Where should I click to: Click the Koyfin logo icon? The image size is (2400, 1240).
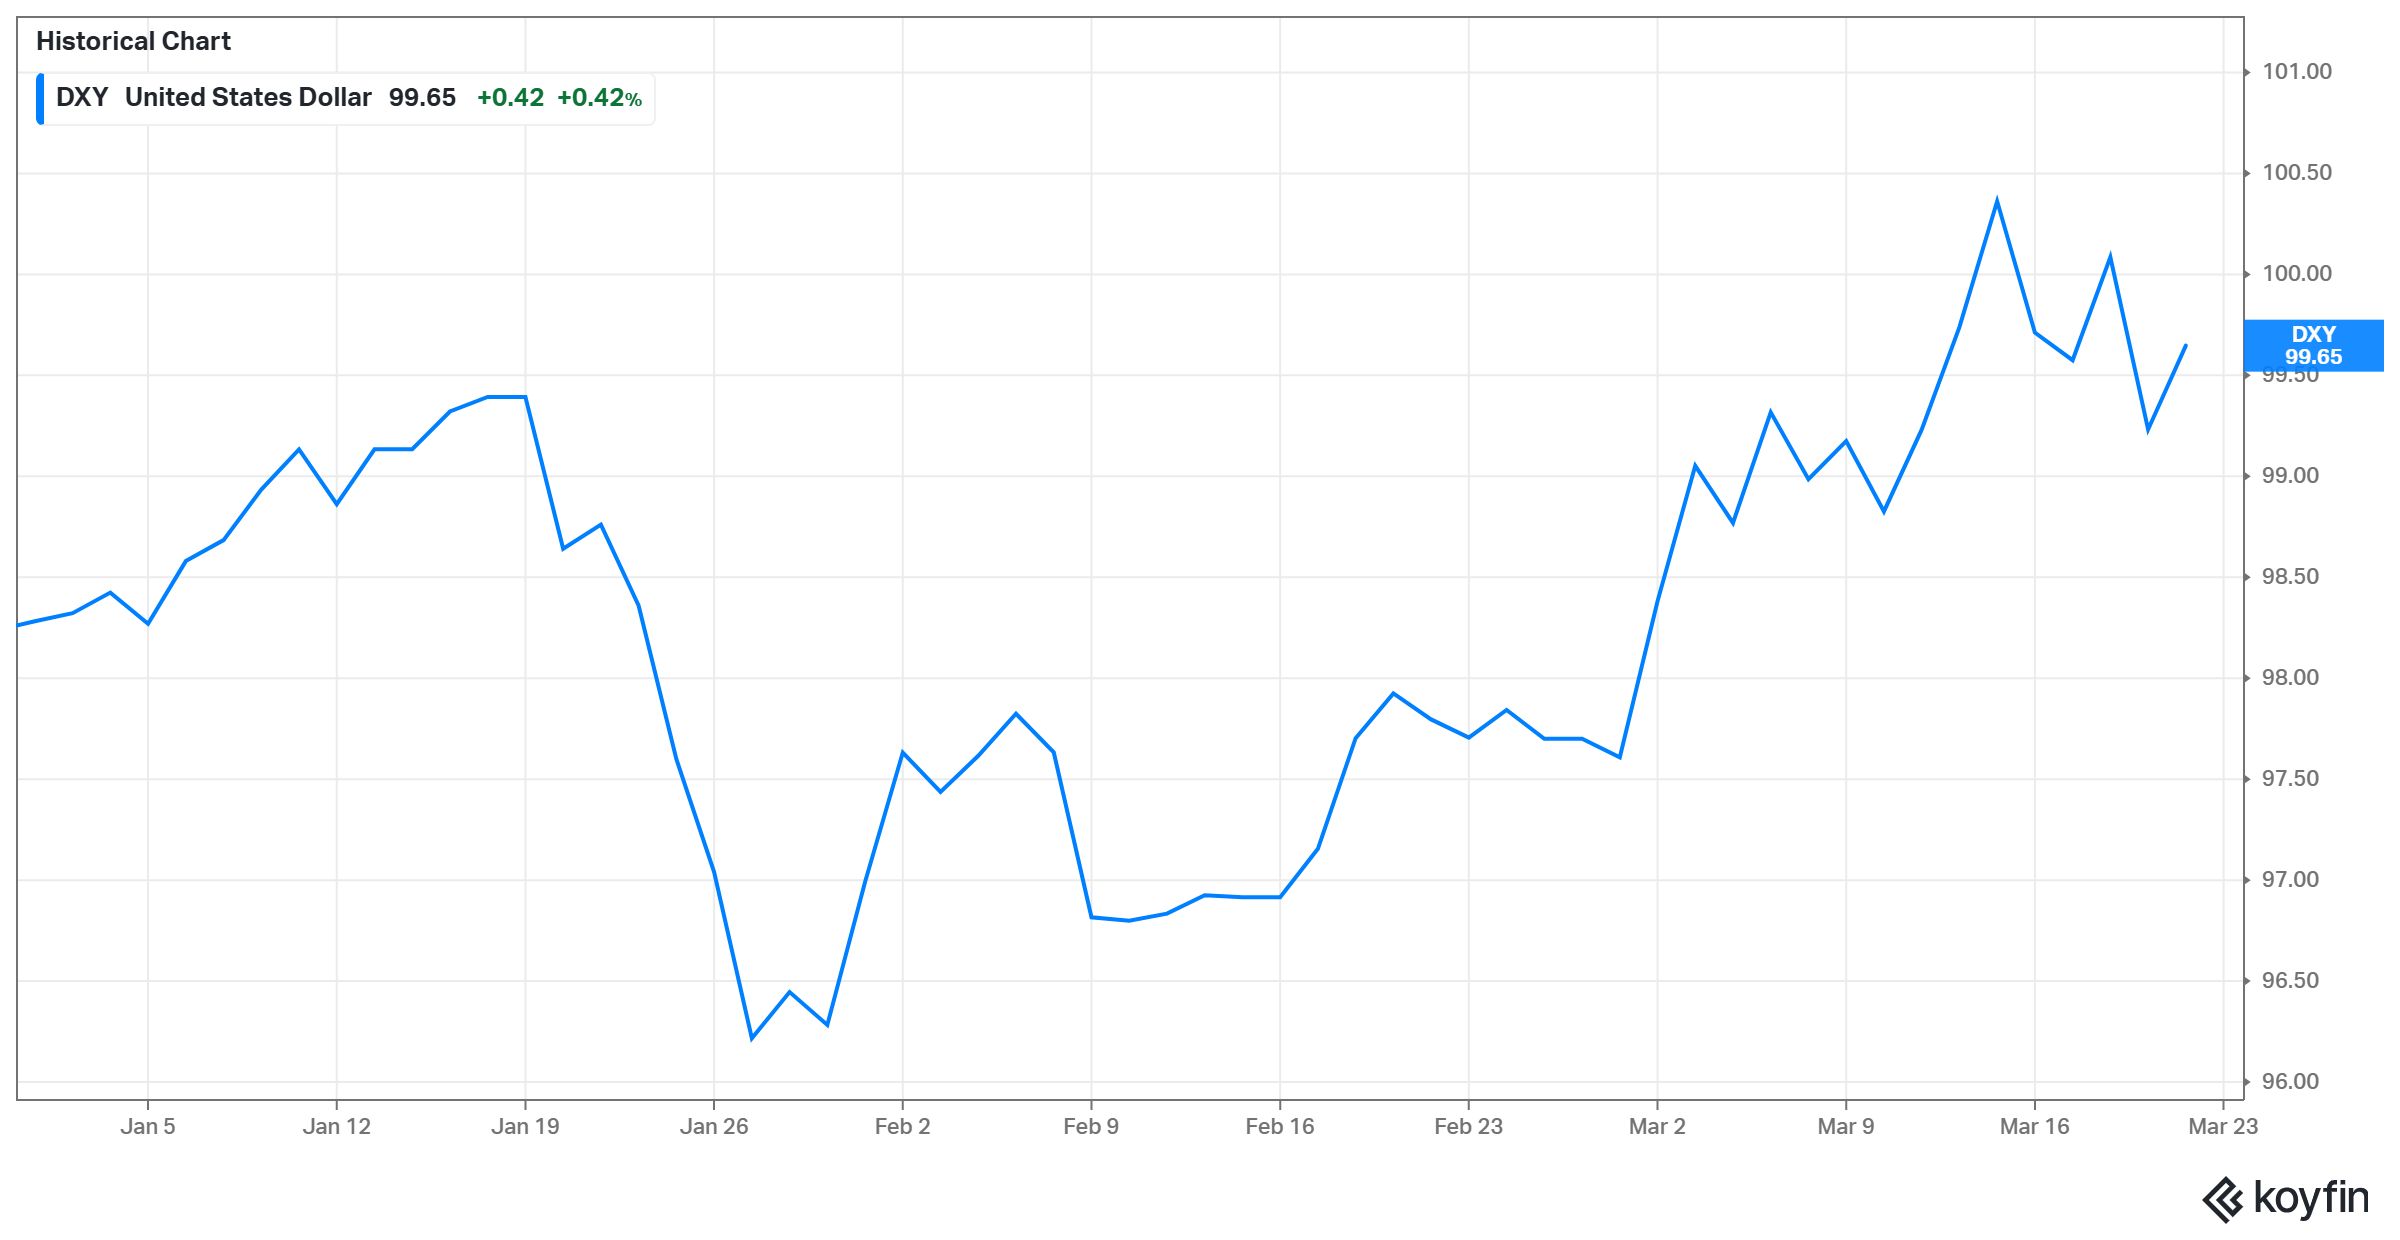pos(2223,1199)
